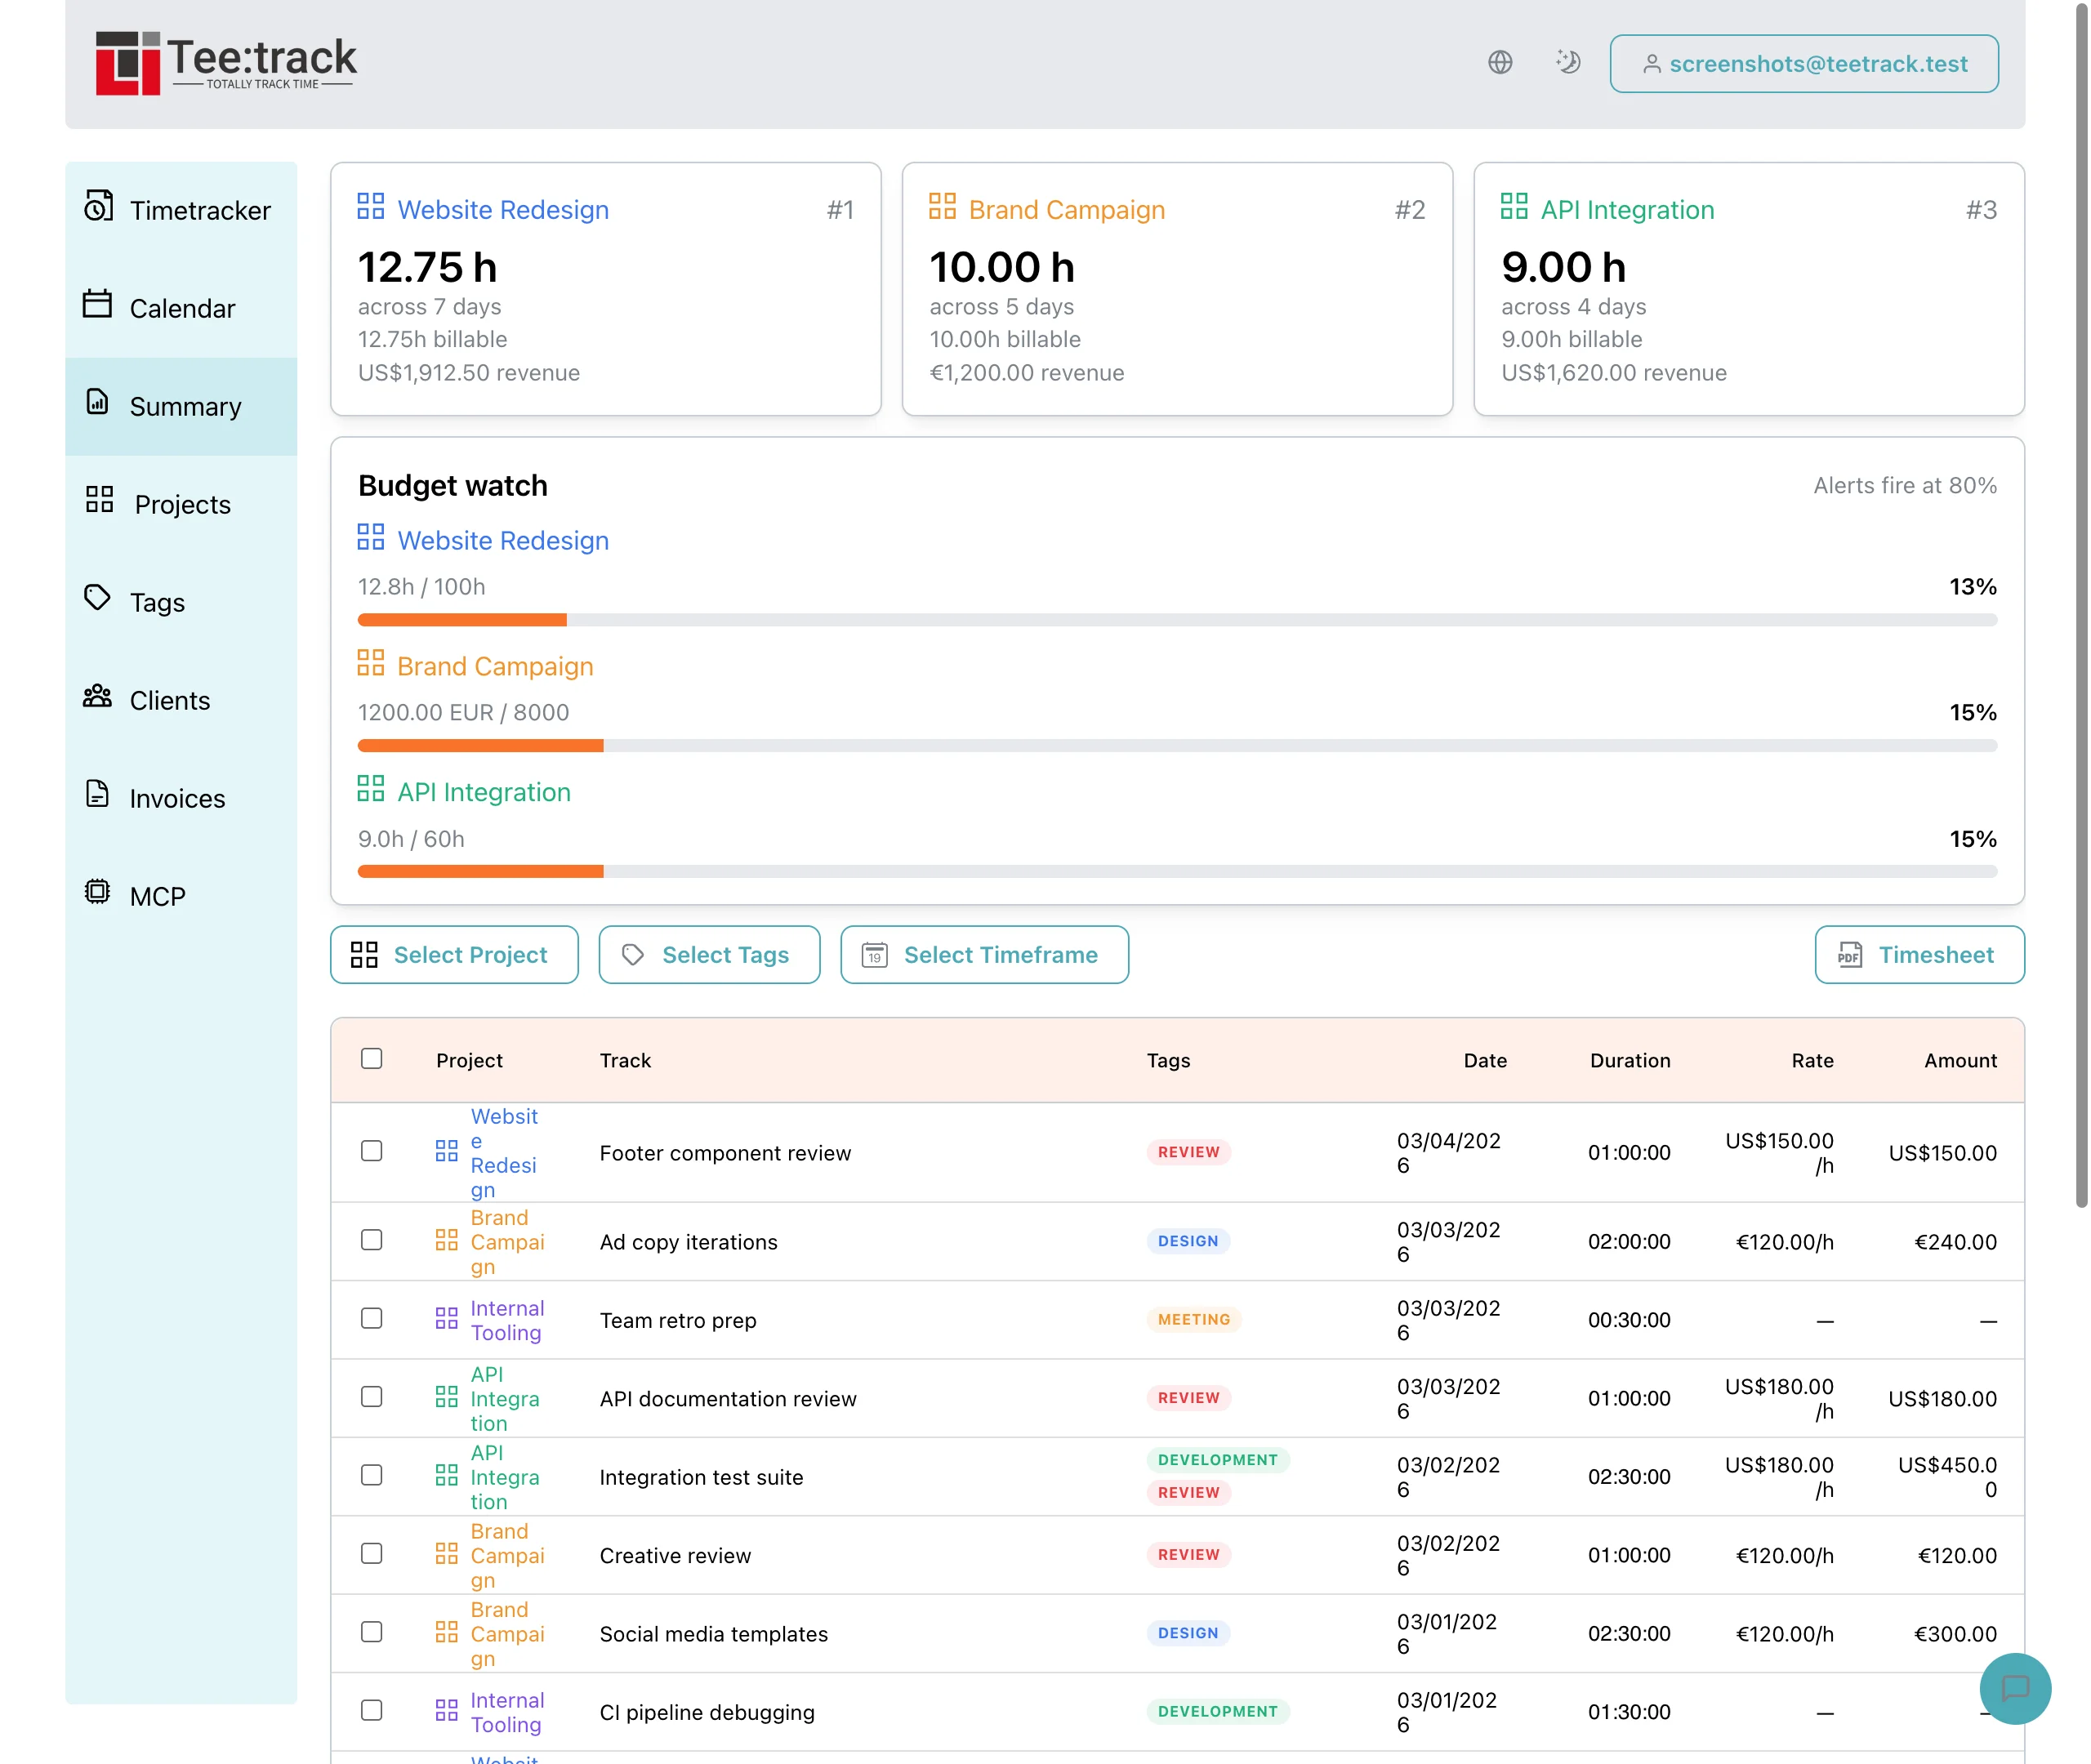Open language settings via the globe icon
This screenshot has height=1764, width=2091.
[x=1499, y=62]
